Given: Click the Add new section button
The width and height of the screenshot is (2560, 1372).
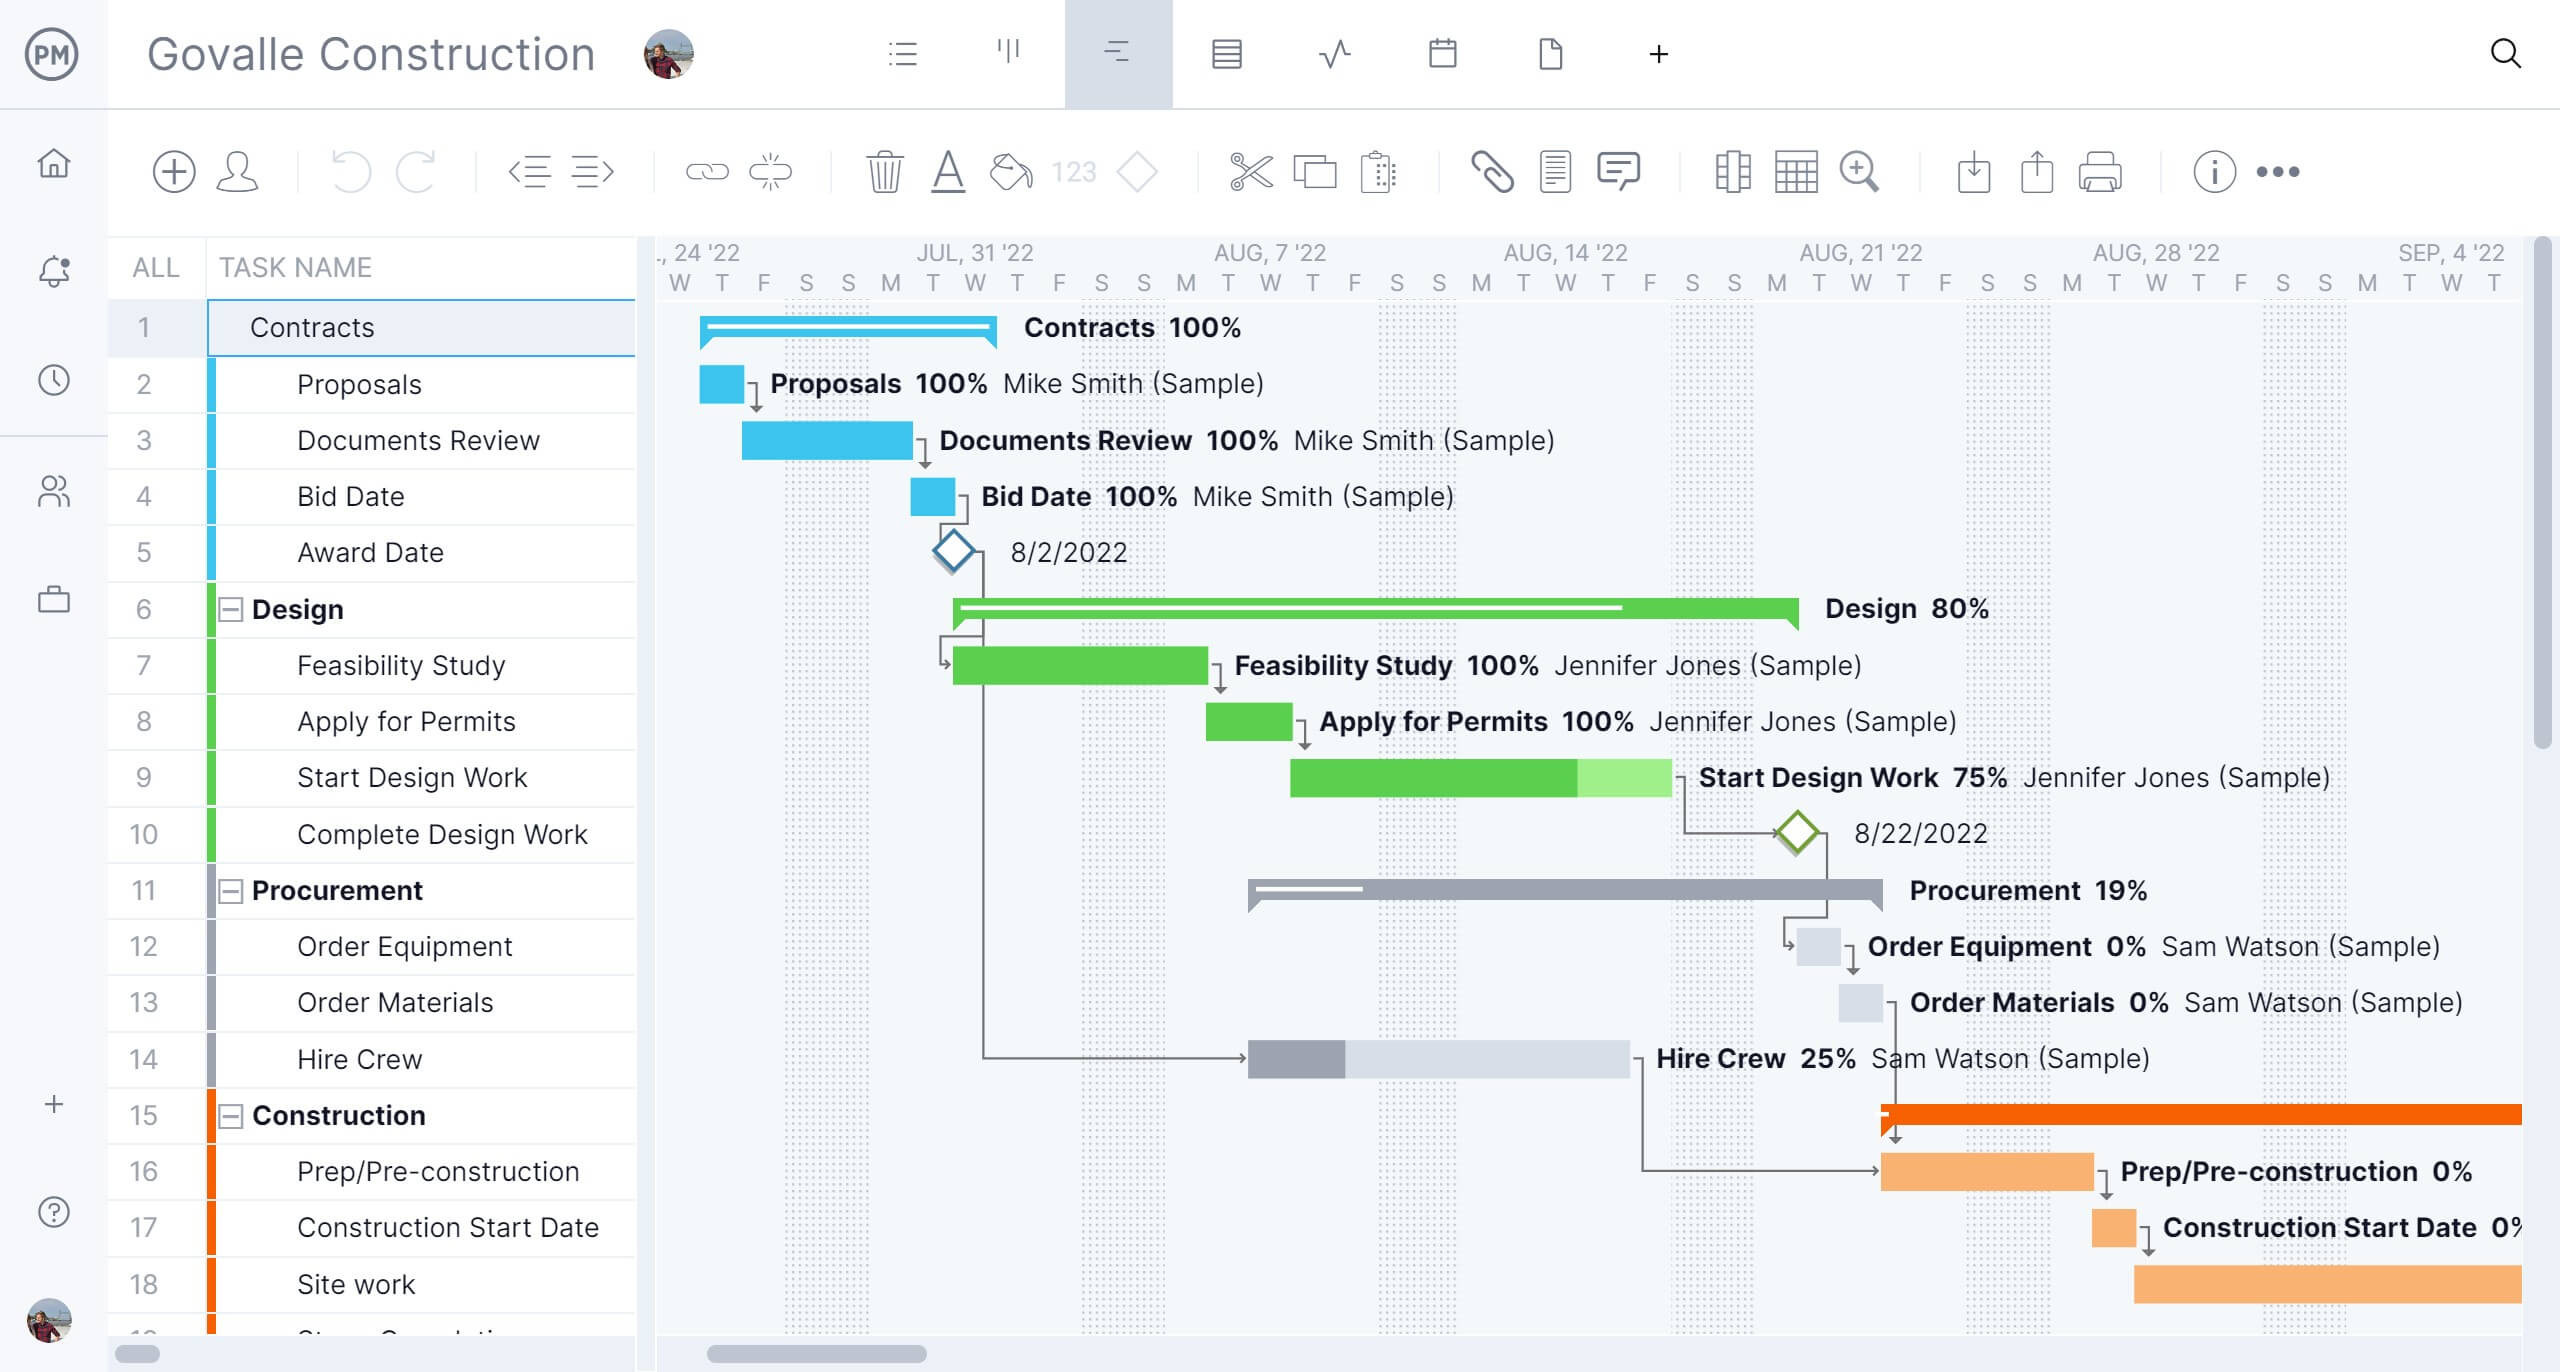Looking at the screenshot, I should click(52, 1104).
